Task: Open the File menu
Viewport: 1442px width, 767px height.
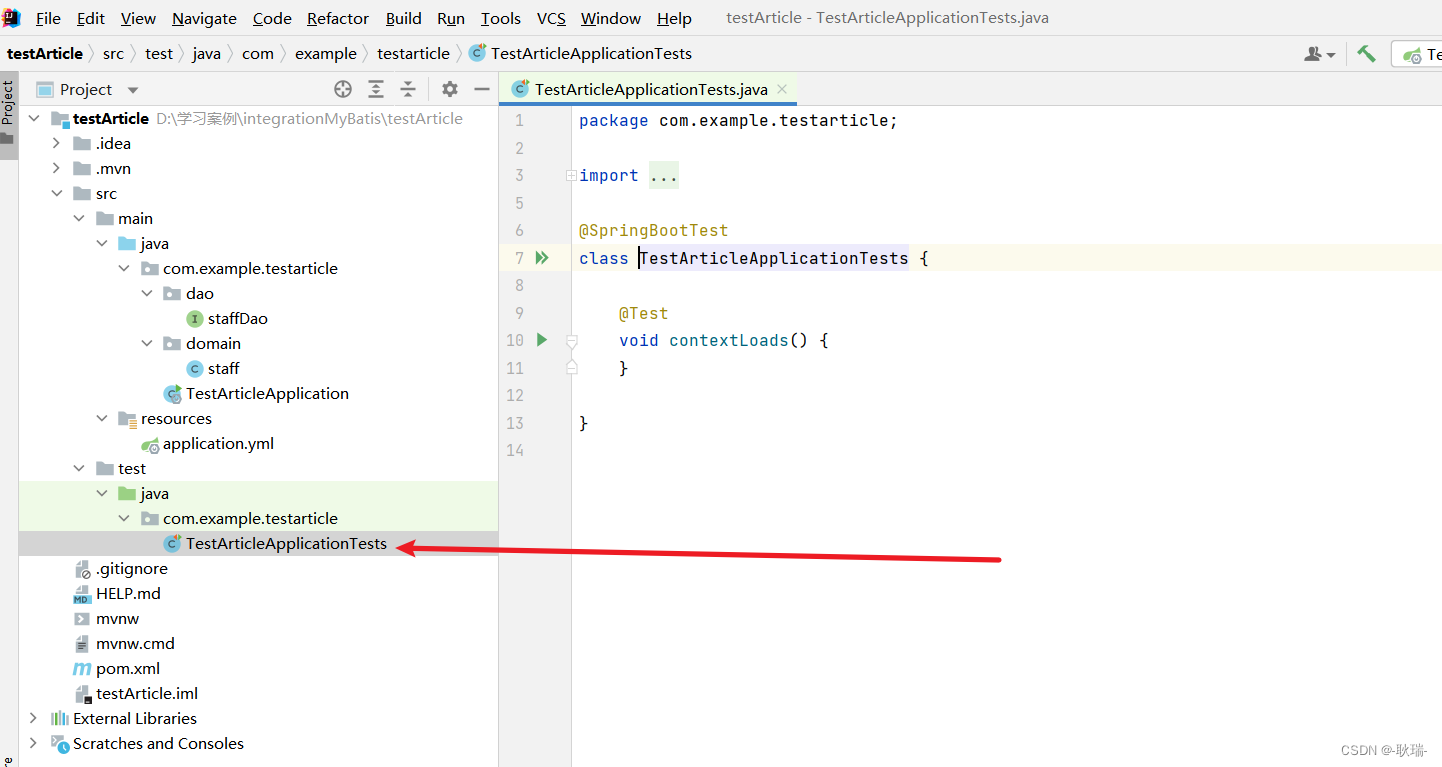Action: [48, 18]
